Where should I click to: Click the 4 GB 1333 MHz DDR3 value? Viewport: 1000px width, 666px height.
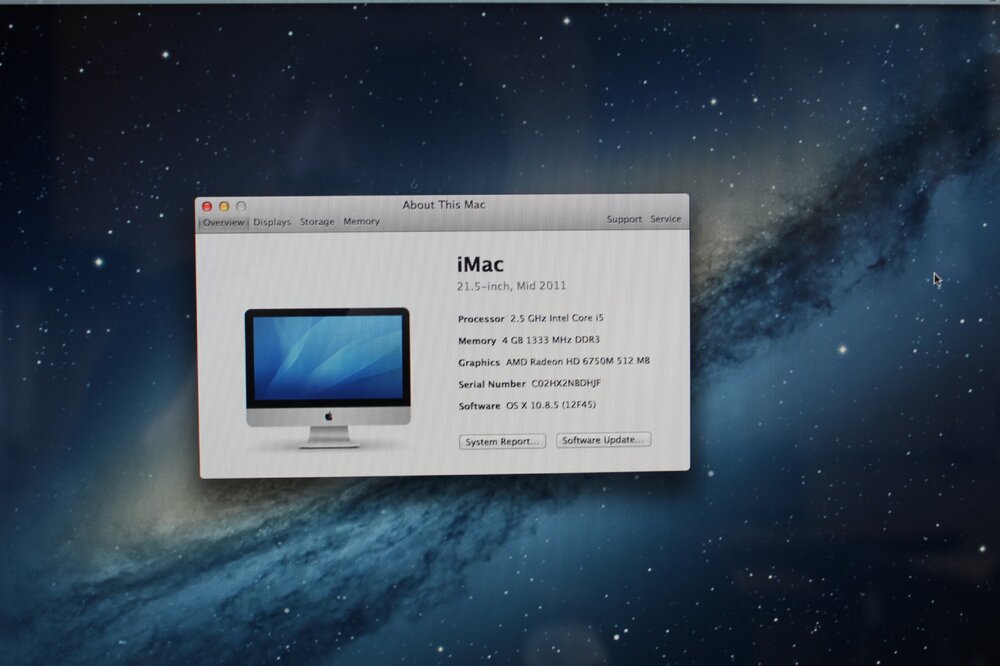point(551,340)
